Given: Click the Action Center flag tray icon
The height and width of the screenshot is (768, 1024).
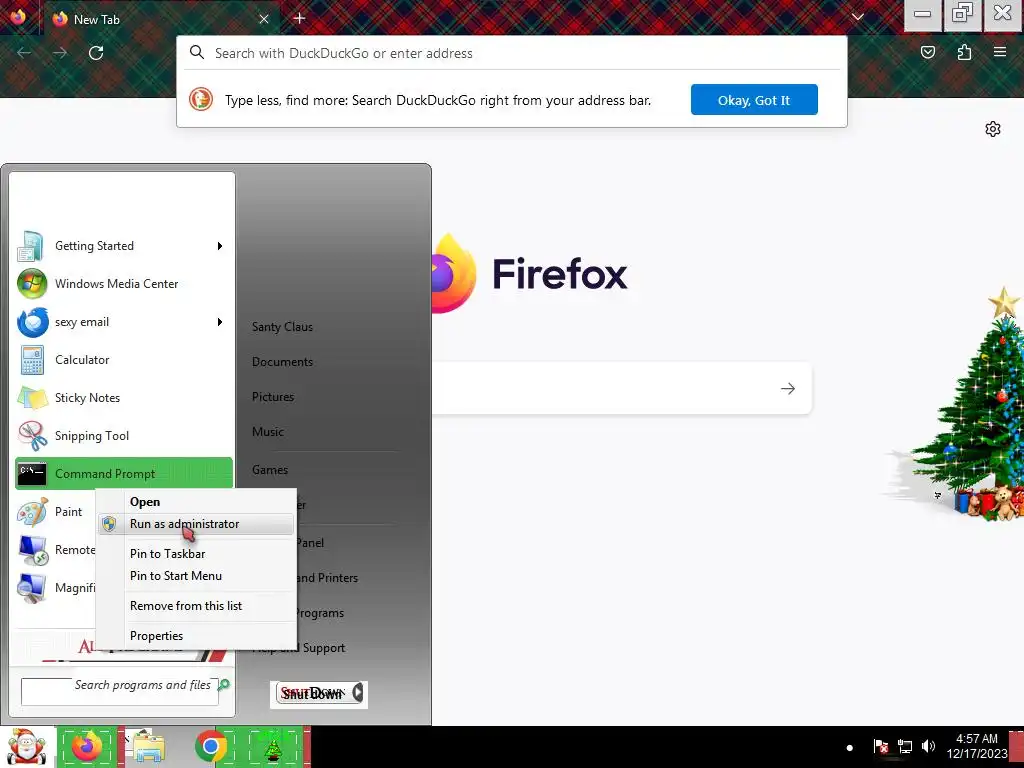Looking at the screenshot, I should click(x=880, y=746).
